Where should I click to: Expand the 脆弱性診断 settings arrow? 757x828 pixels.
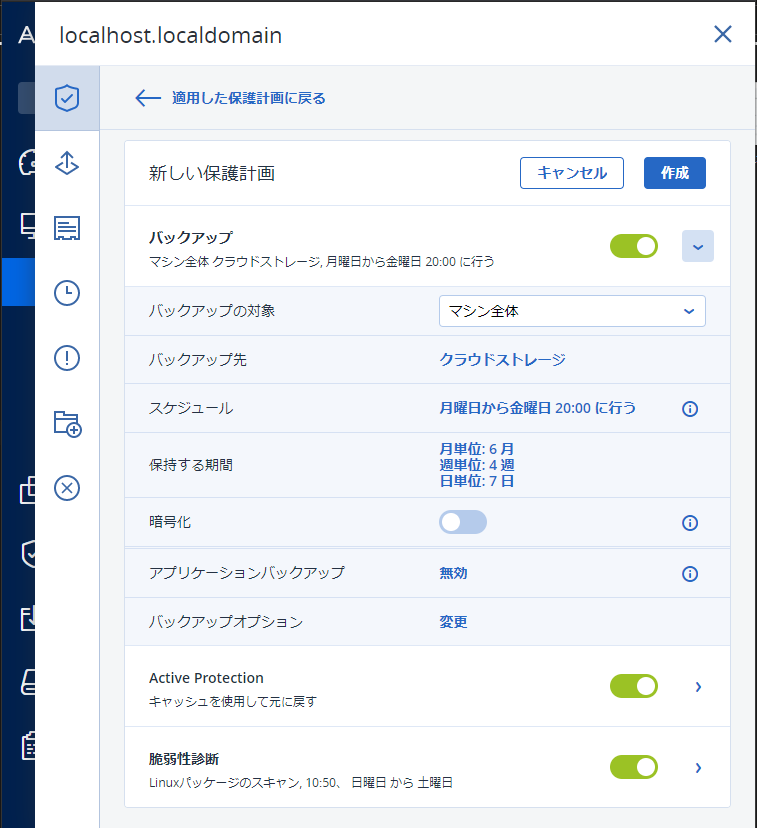pyautogui.click(x=698, y=767)
